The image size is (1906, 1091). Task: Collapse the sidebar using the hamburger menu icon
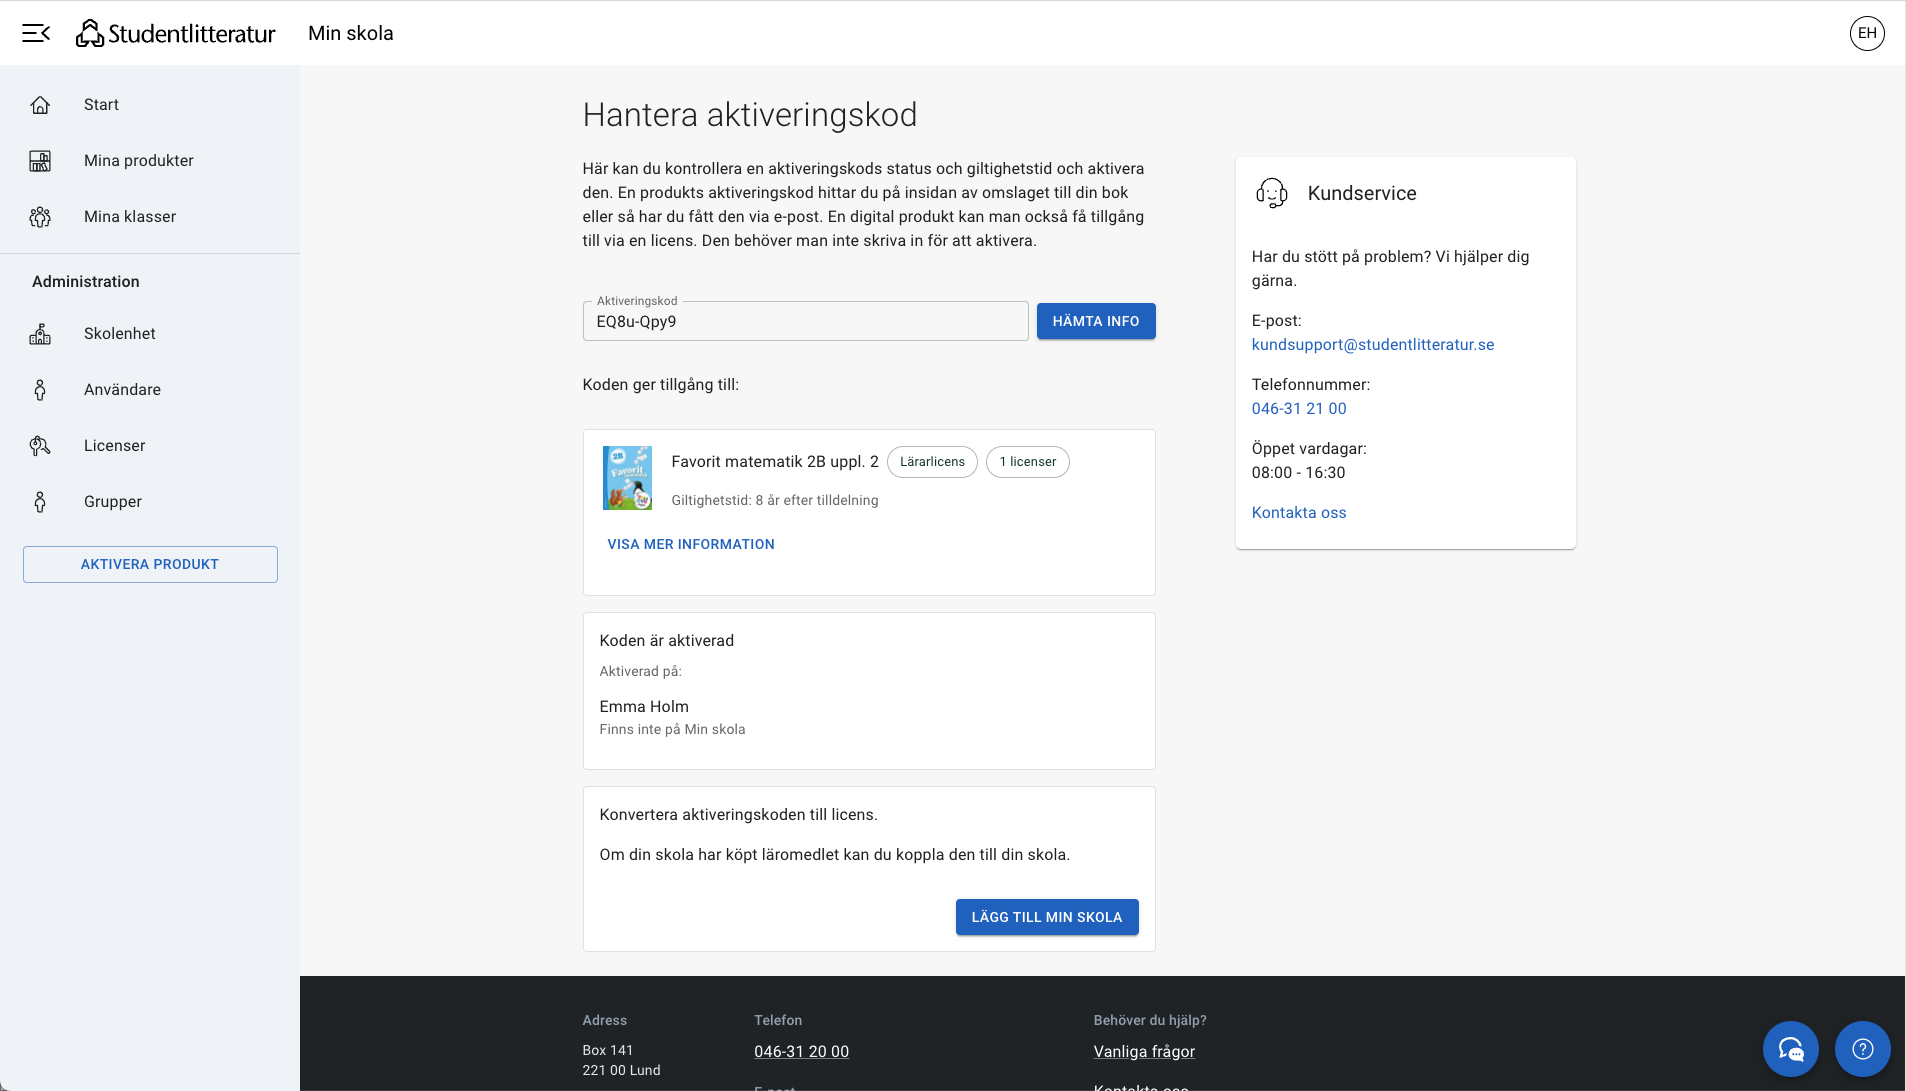click(x=36, y=33)
